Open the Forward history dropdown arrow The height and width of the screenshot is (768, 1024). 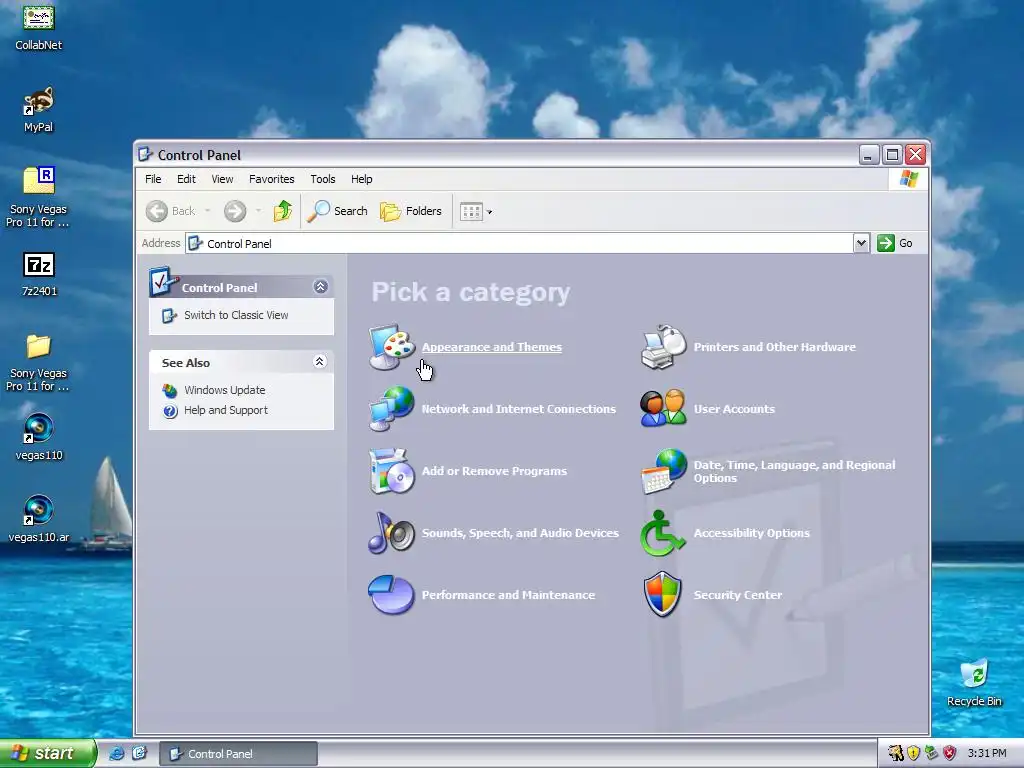point(259,211)
